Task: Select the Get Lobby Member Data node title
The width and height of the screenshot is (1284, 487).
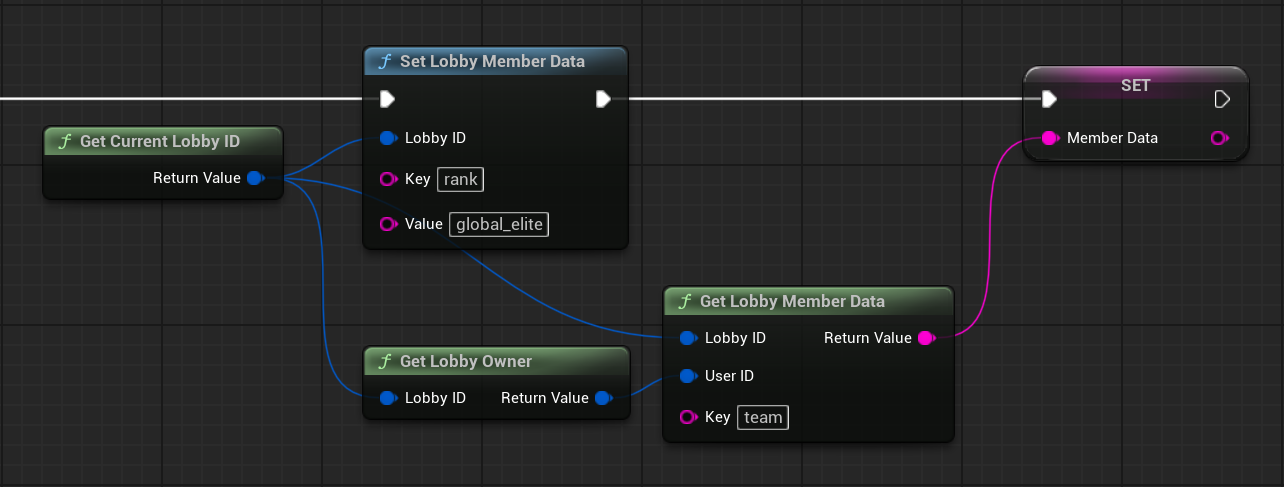Action: (x=792, y=301)
